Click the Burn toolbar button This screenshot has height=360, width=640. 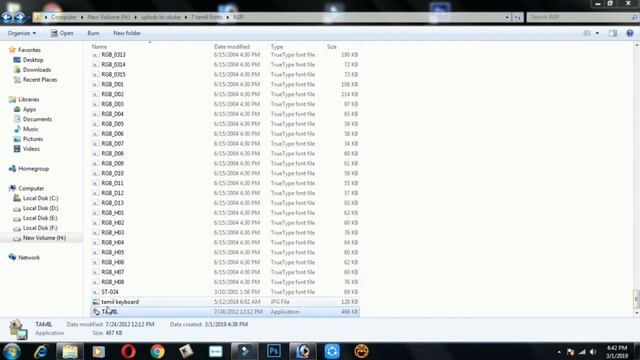93,33
